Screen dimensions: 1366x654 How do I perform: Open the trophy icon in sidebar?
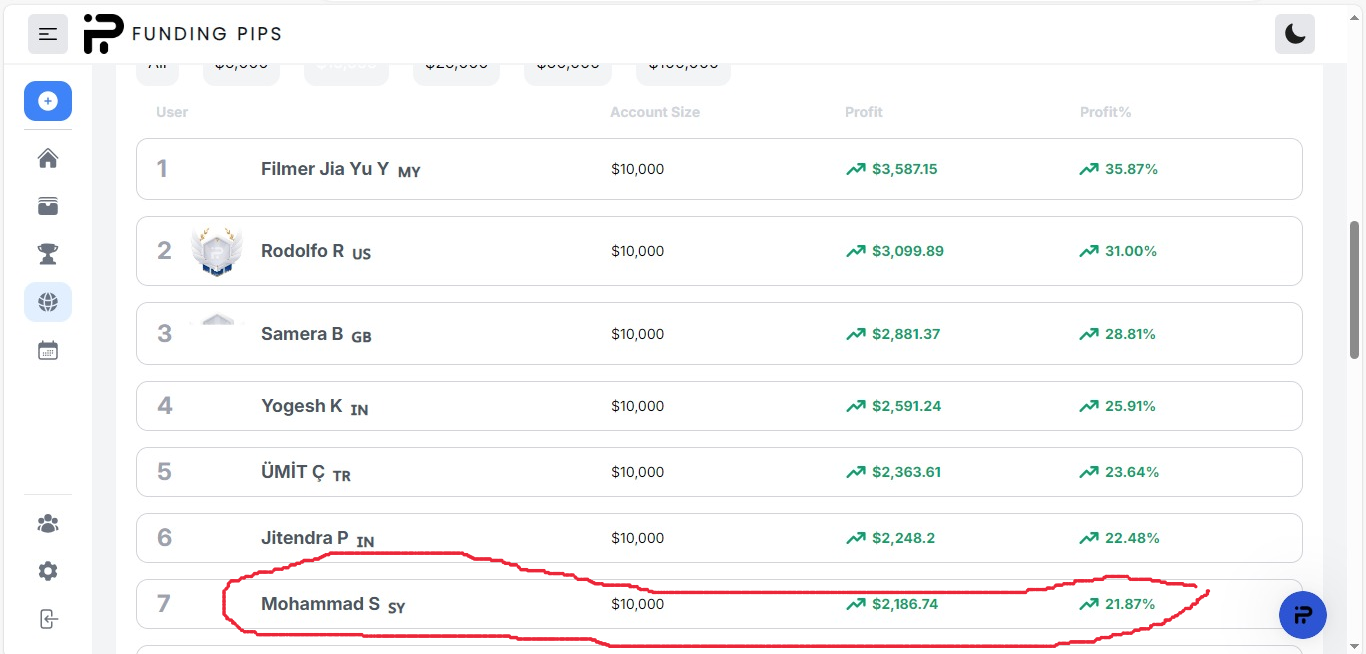(x=48, y=254)
